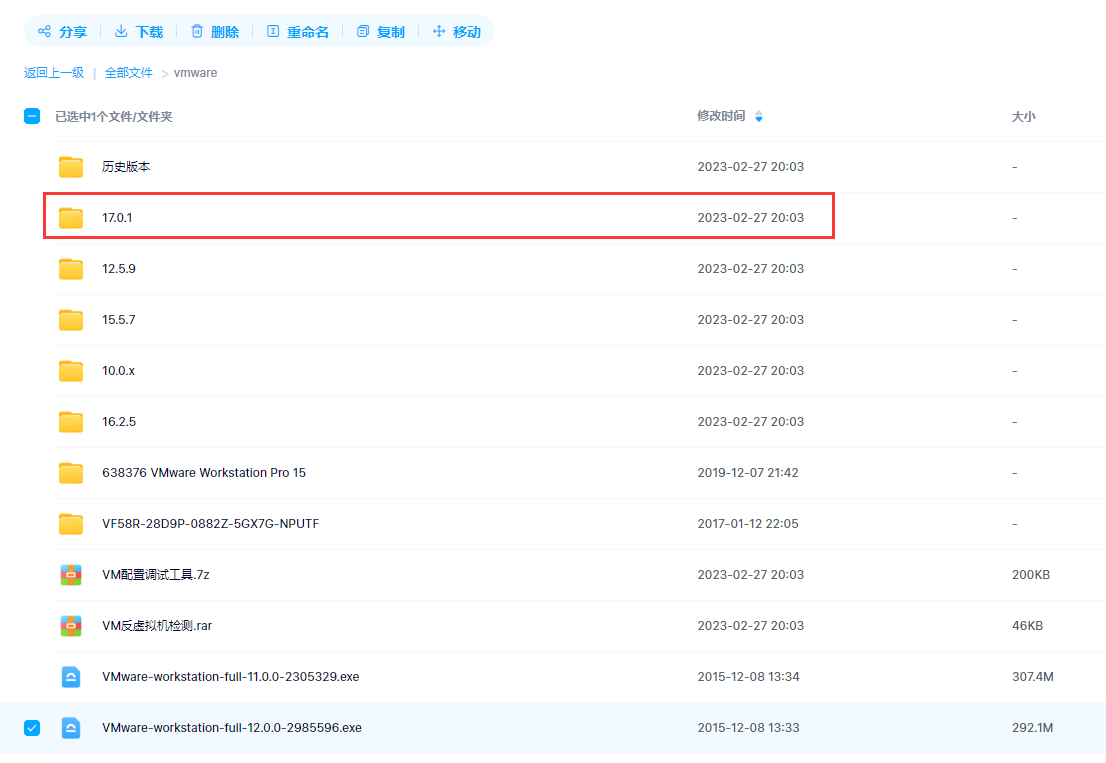The image size is (1106, 763).
Task: Click folder icon of 15.5.7
Action: click(x=71, y=320)
